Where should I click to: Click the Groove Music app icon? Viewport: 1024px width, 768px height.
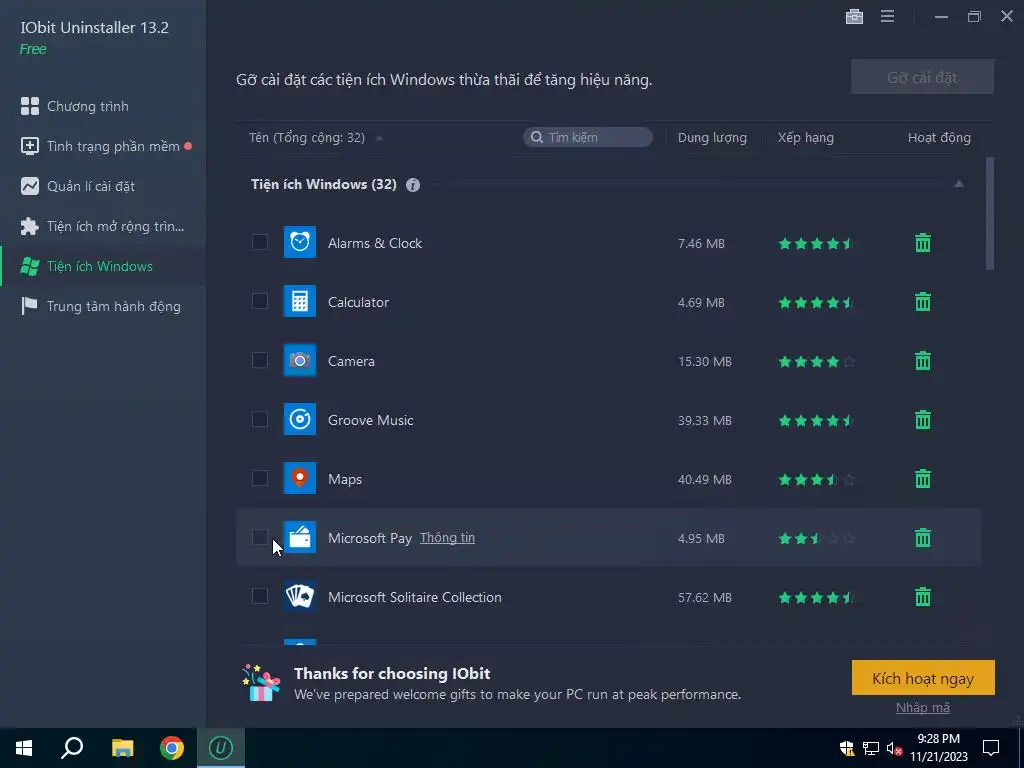300,419
